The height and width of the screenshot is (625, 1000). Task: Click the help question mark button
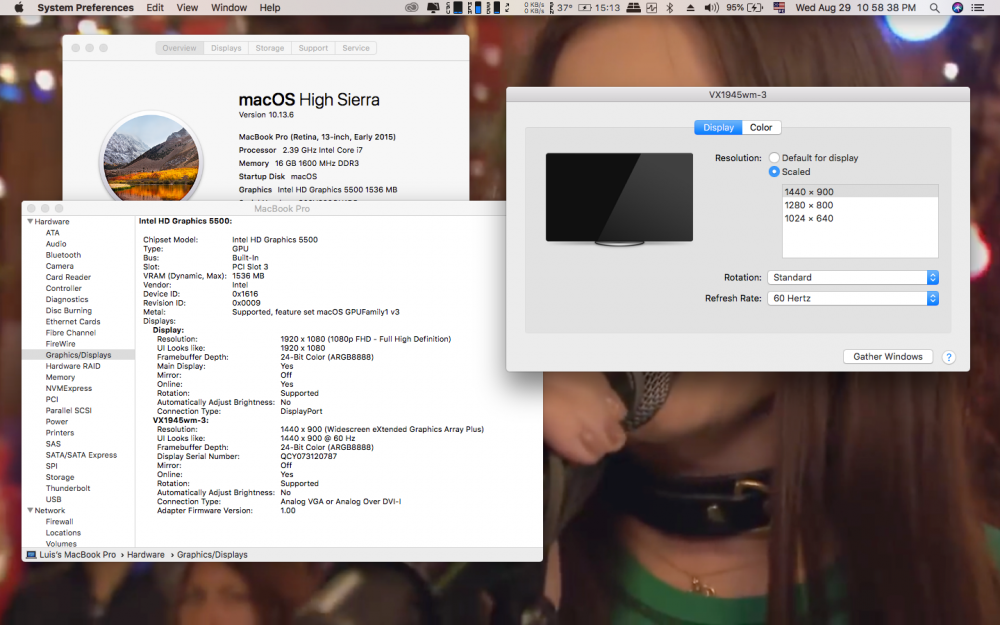coord(949,357)
